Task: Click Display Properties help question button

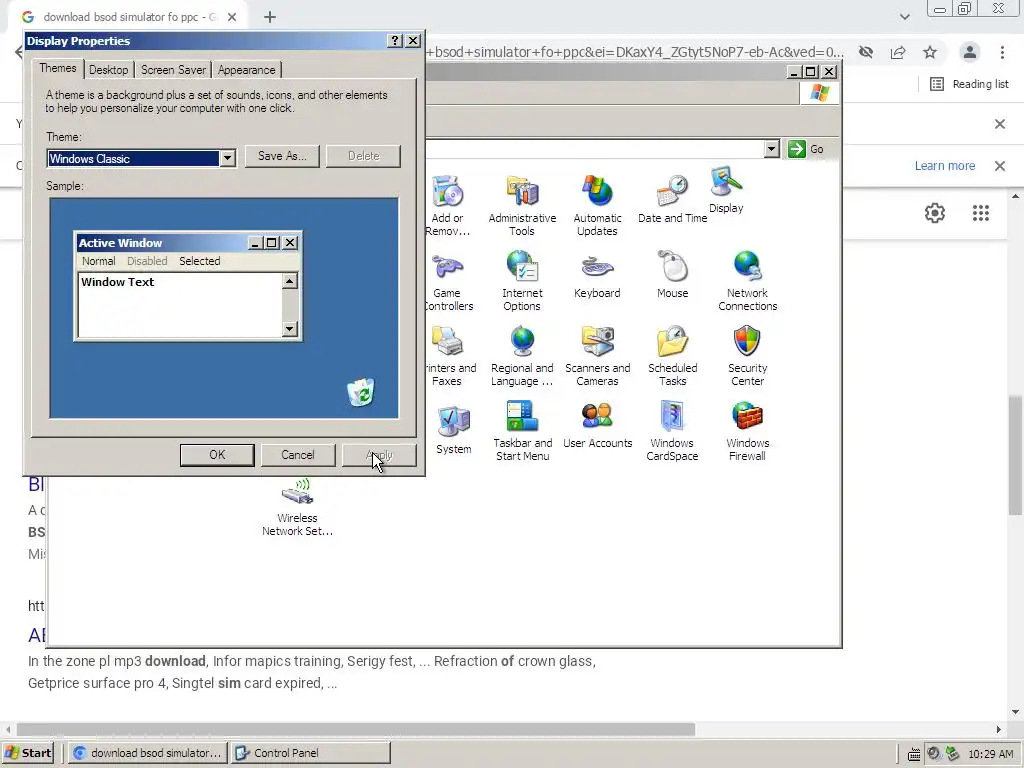Action: pyautogui.click(x=394, y=41)
